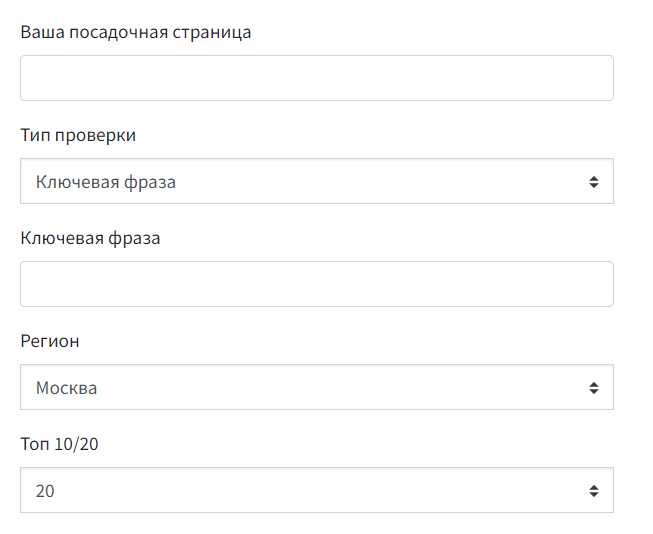This screenshot has height=534, width=653.
Task: Select the text box for the landing page URL
Action: click(x=316, y=78)
